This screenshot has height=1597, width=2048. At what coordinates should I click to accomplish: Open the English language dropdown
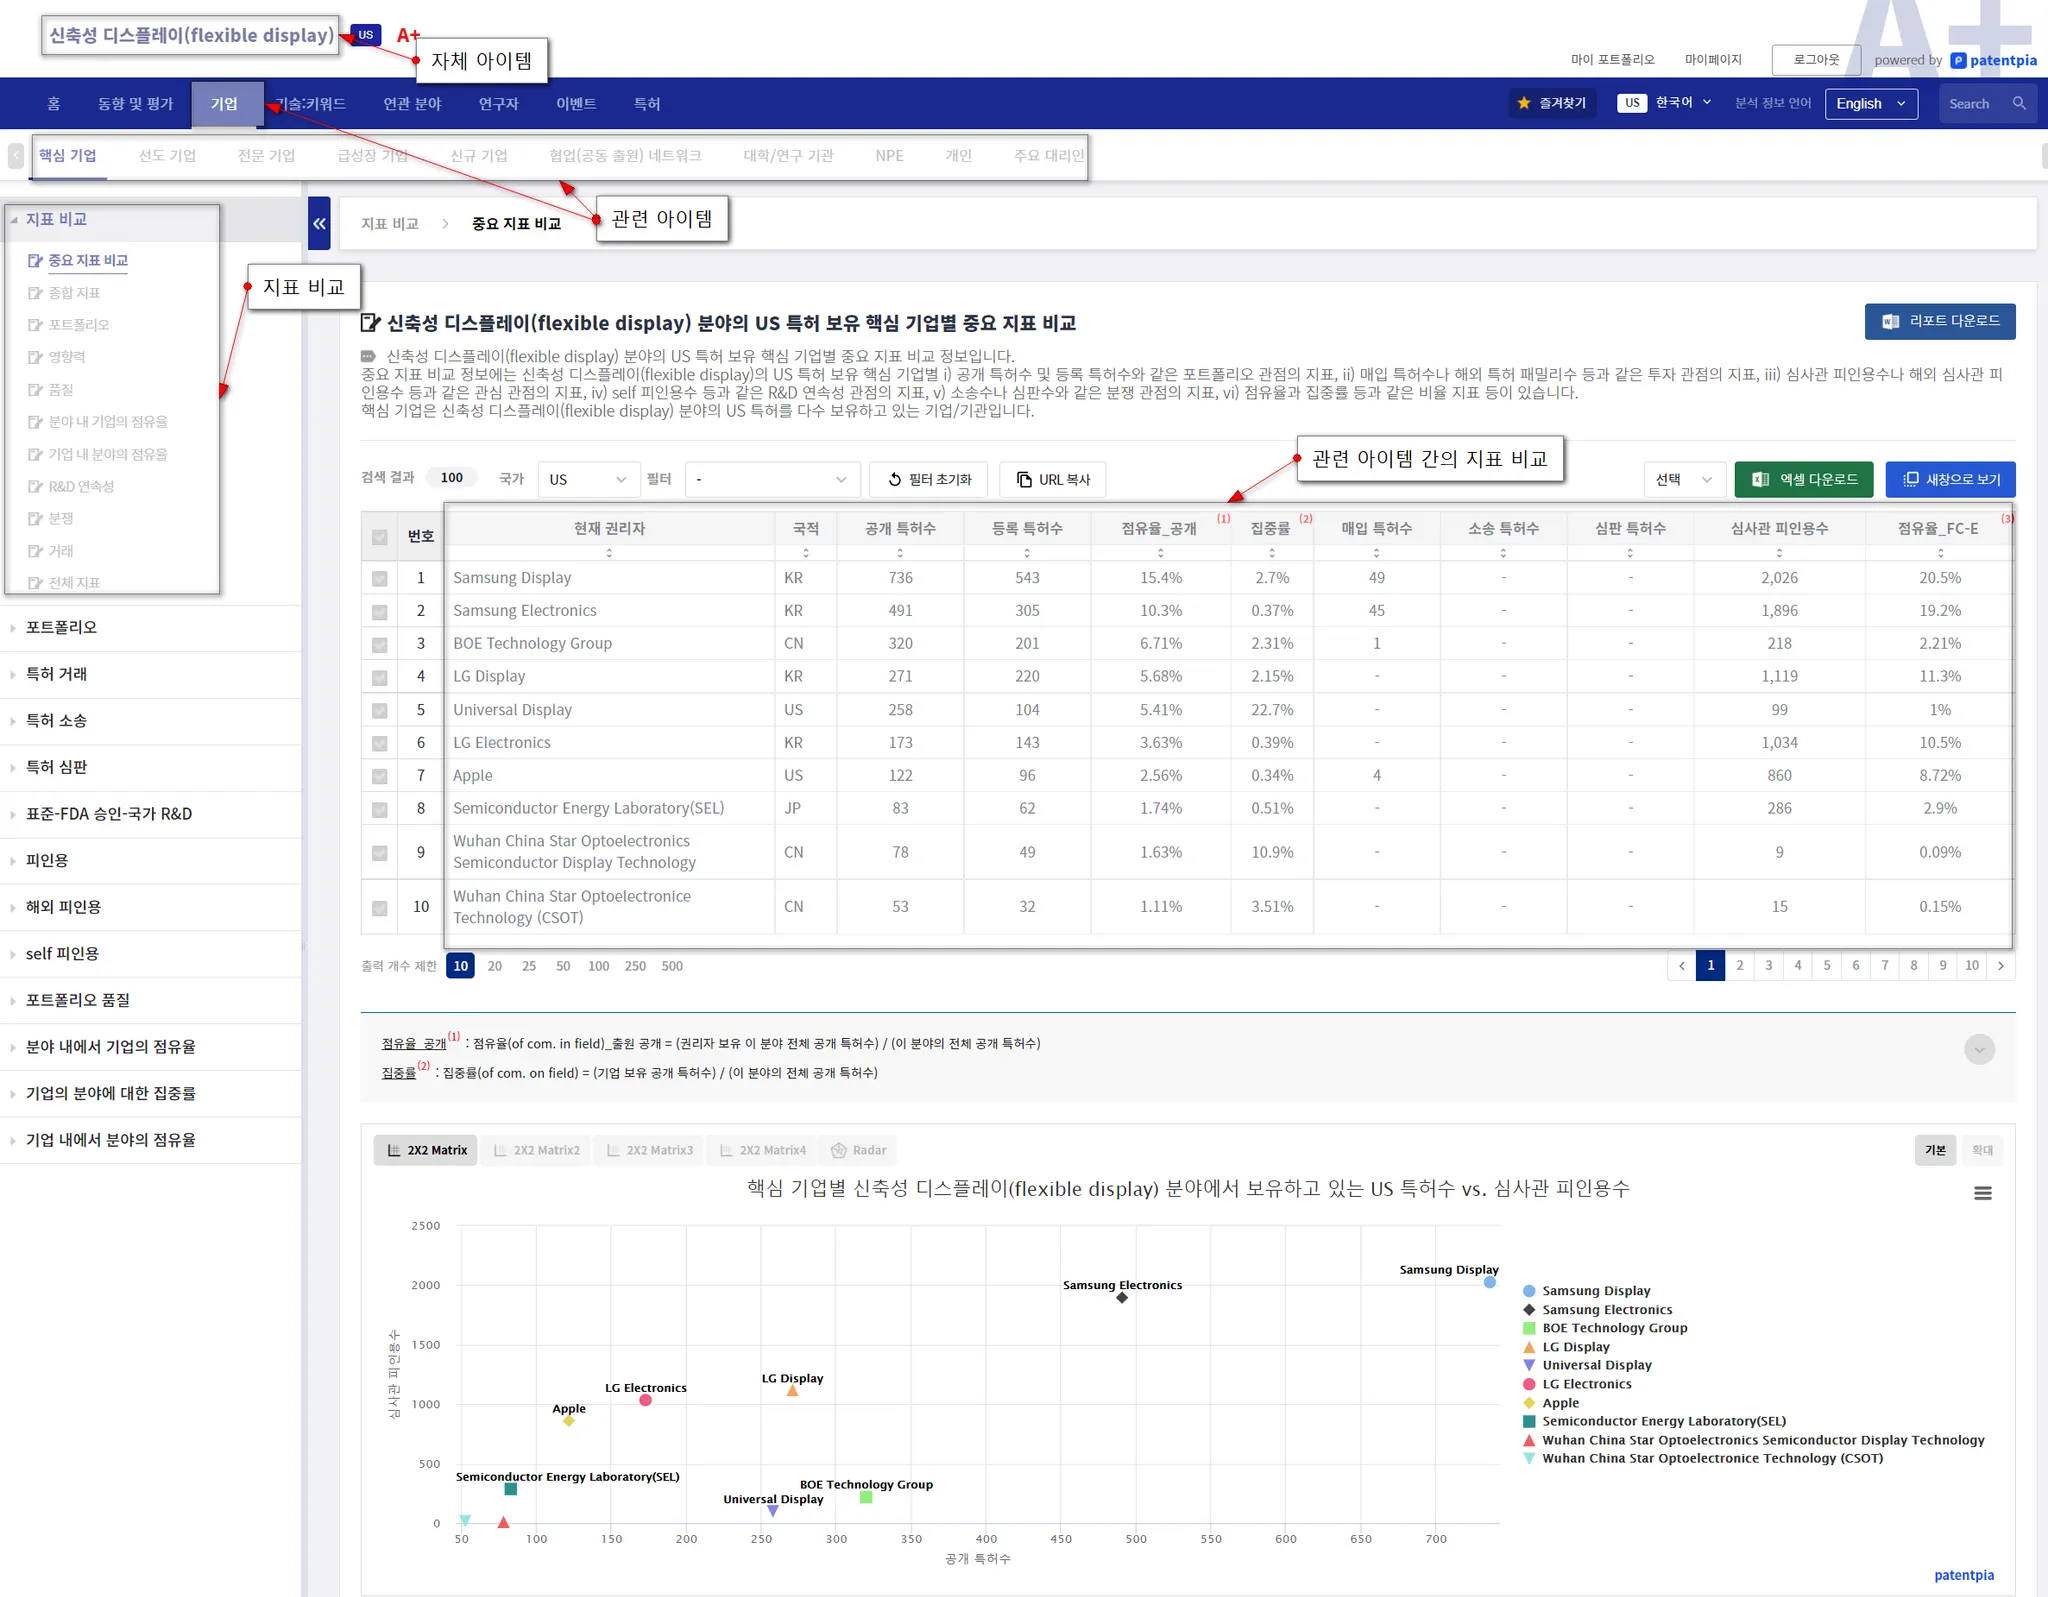[1870, 103]
